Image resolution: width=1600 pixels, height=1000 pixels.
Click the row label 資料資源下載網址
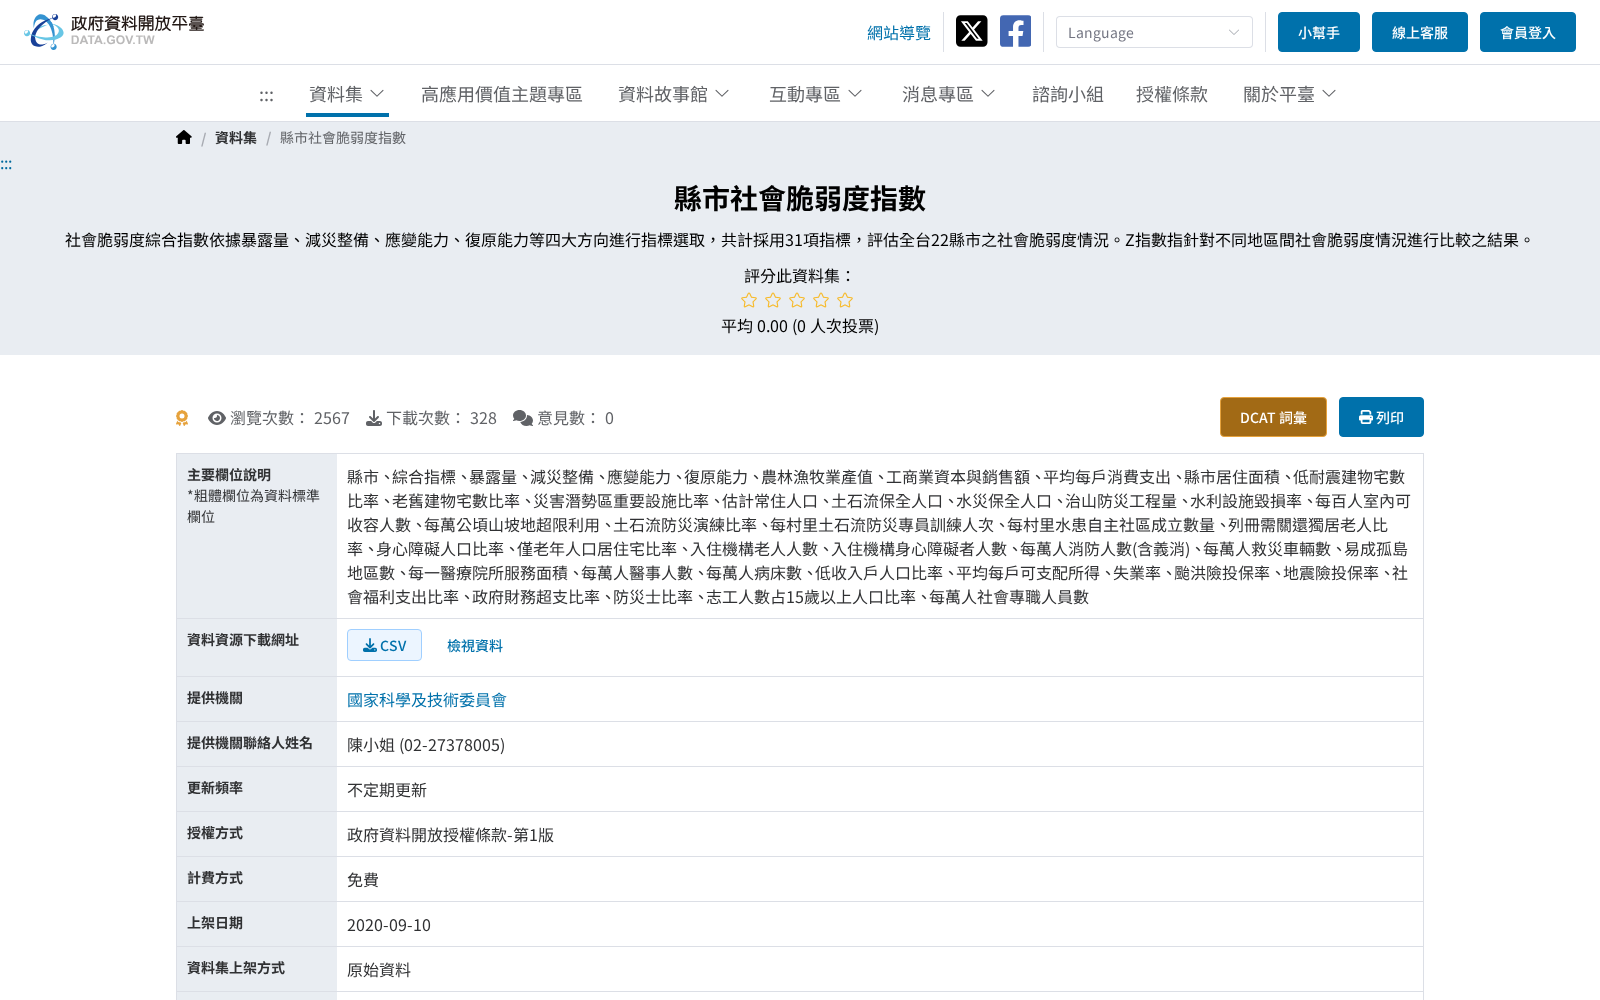pos(243,640)
